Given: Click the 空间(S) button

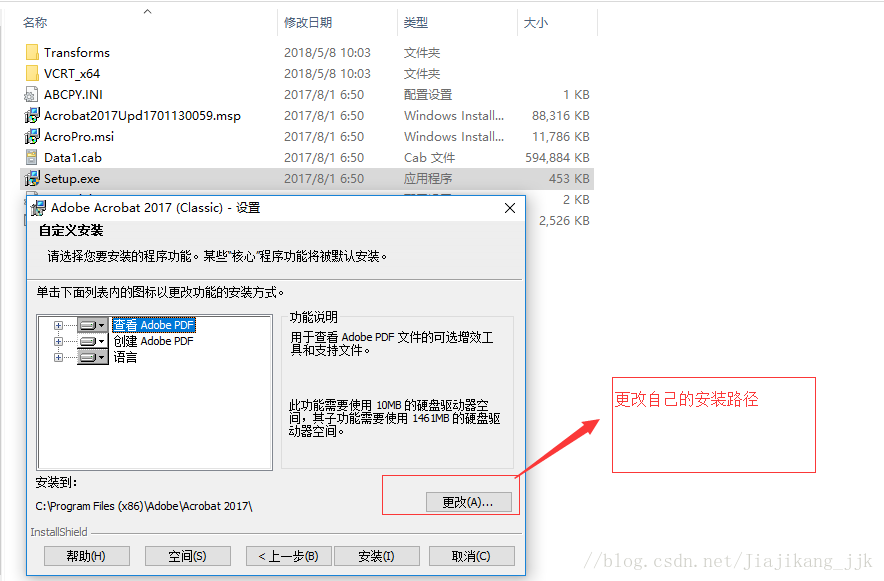Looking at the screenshot, I should tap(187, 556).
